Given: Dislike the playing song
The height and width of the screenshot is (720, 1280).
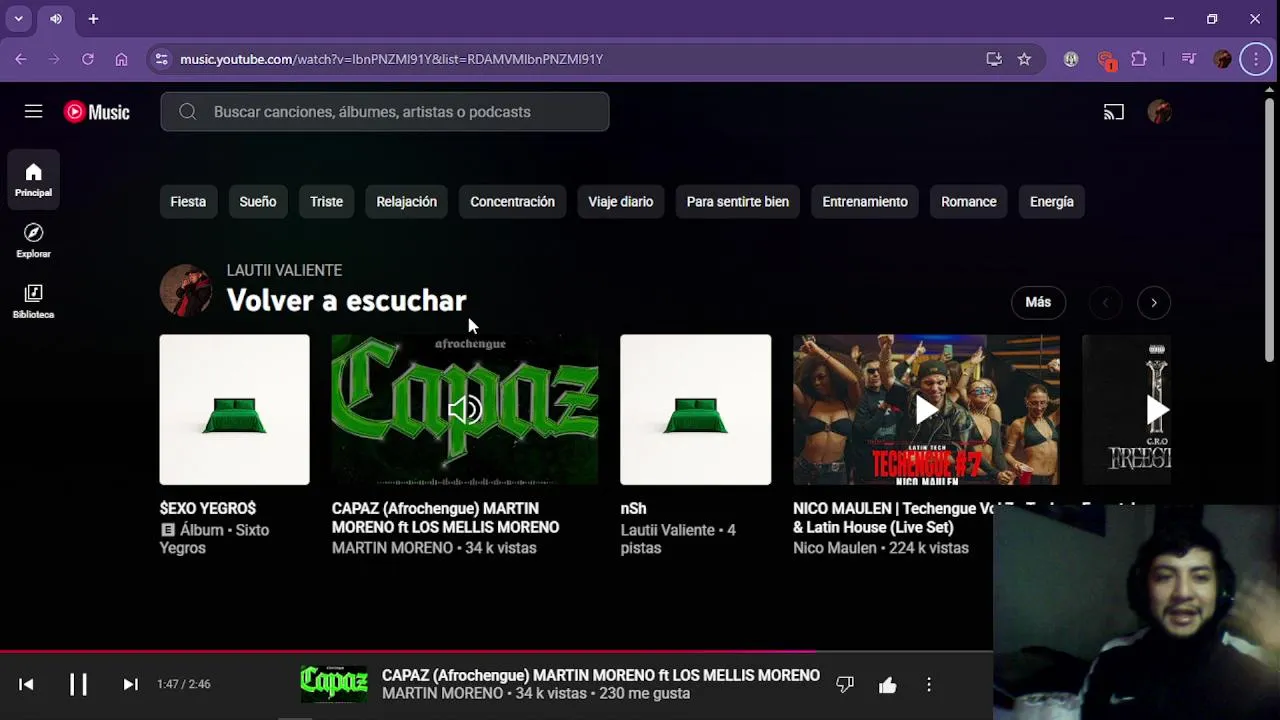Looking at the screenshot, I should coord(845,684).
